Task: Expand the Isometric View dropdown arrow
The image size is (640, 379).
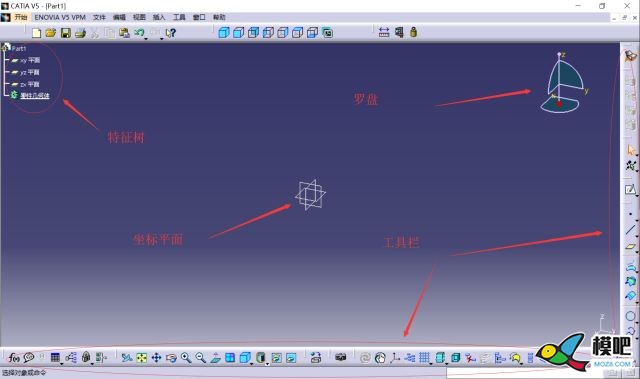Action: (x=251, y=363)
